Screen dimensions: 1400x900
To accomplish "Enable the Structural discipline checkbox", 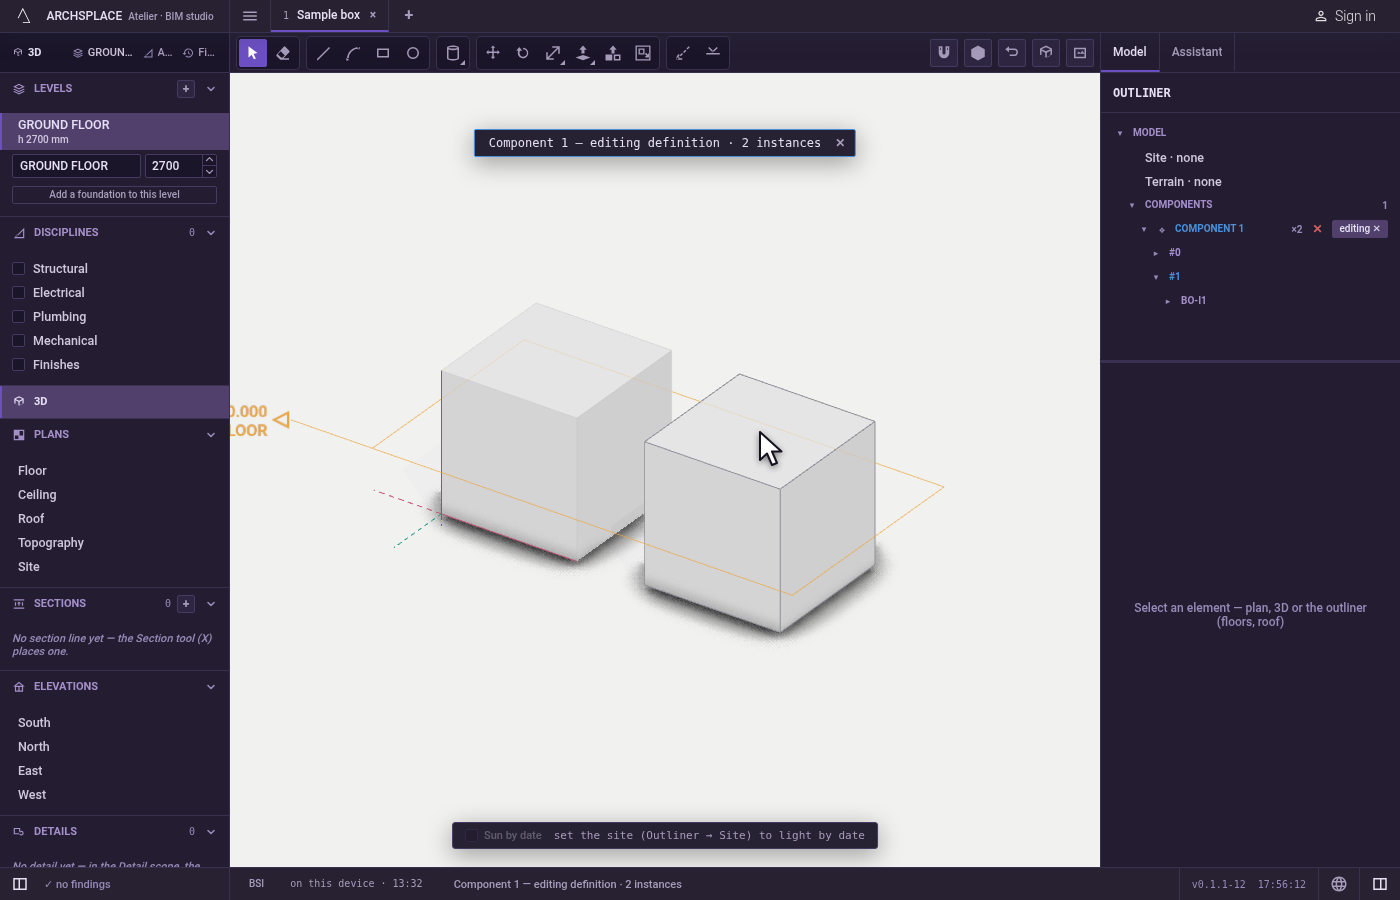I will 18,269.
